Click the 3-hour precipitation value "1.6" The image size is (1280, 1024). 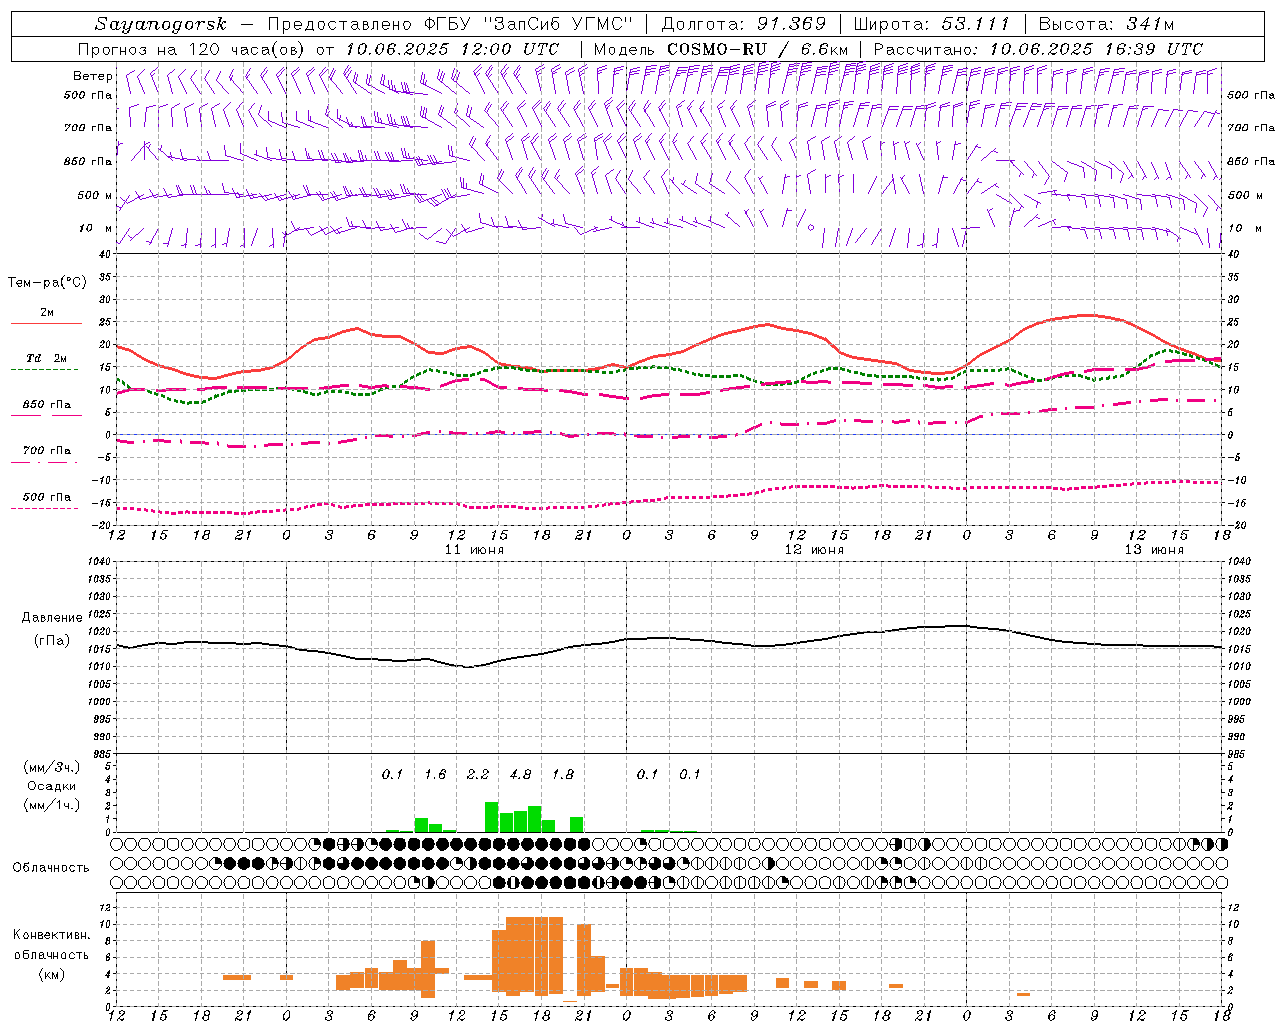[435, 775]
